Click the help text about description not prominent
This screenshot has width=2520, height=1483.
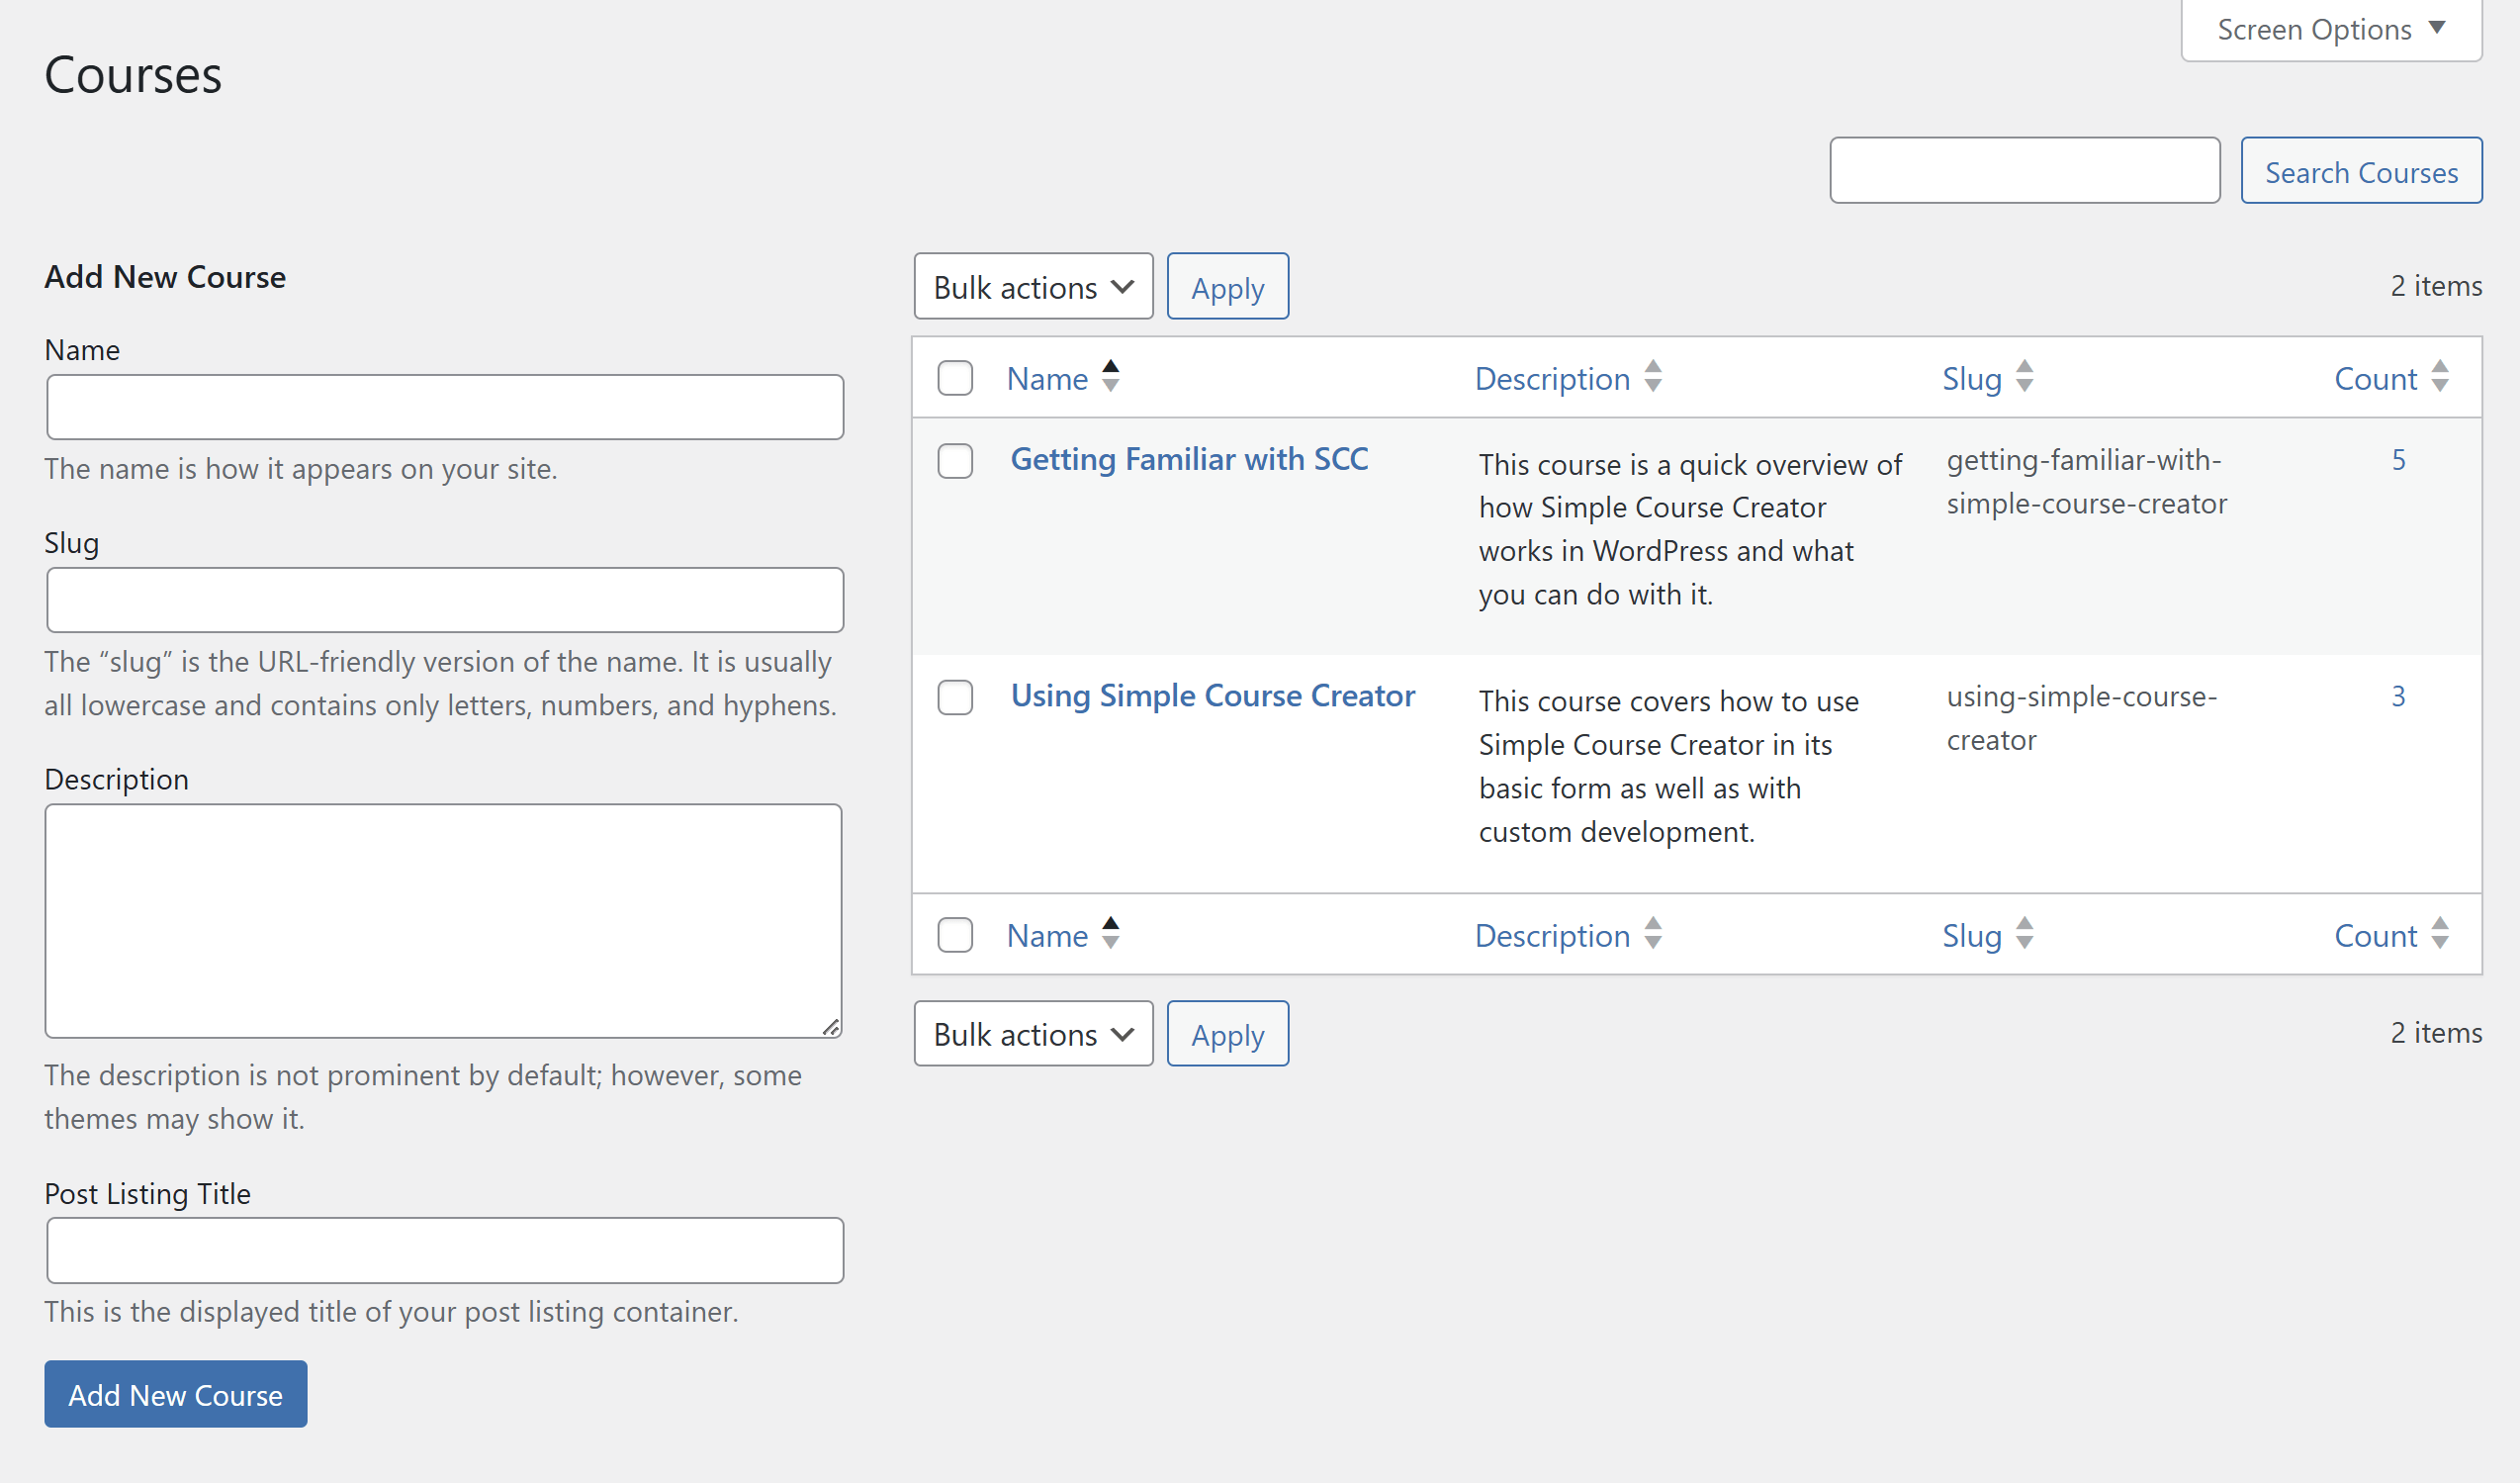click(x=423, y=1097)
